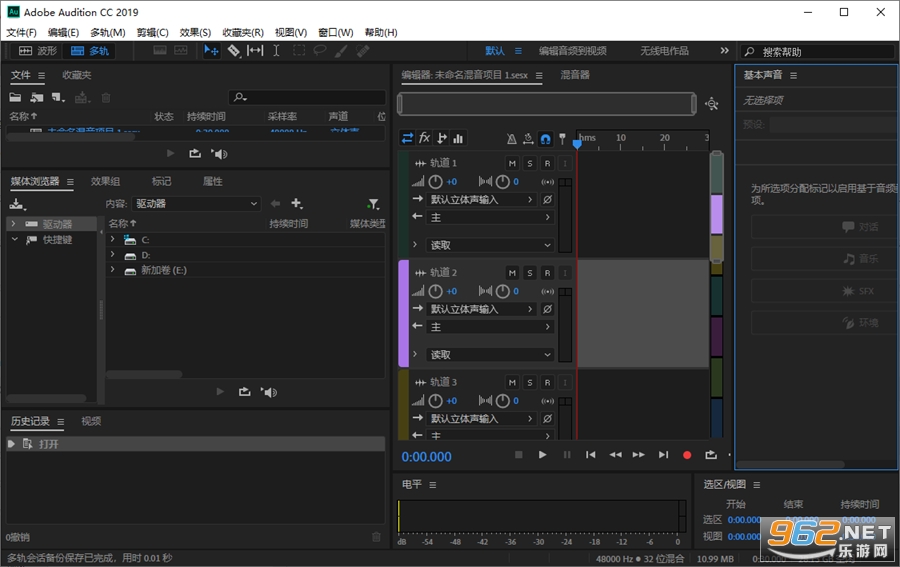Click Rewind transport button

pos(615,455)
